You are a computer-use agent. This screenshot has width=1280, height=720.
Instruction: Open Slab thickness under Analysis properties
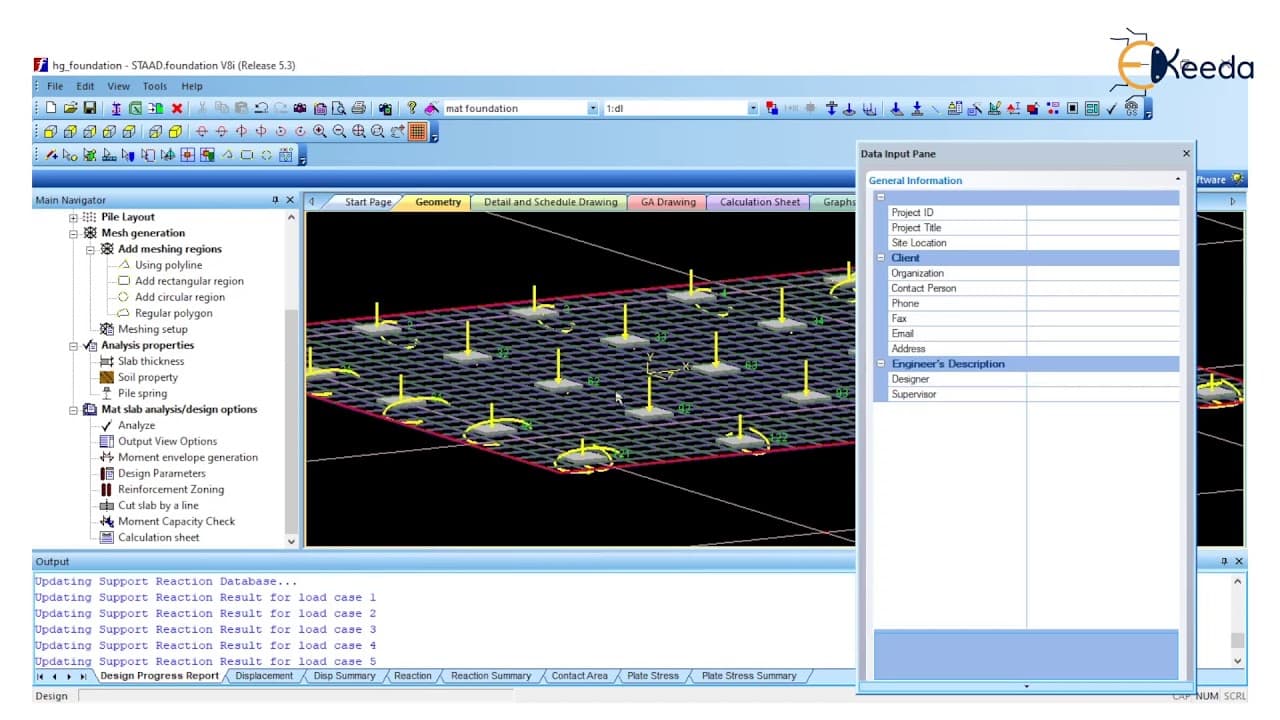click(x=151, y=361)
